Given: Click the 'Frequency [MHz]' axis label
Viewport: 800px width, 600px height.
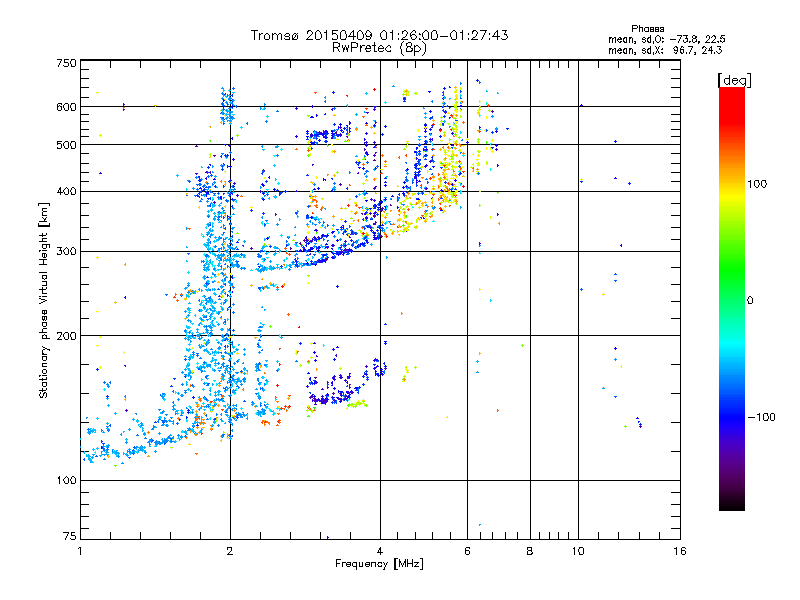Looking at the screenshot, I should [379, 564].
